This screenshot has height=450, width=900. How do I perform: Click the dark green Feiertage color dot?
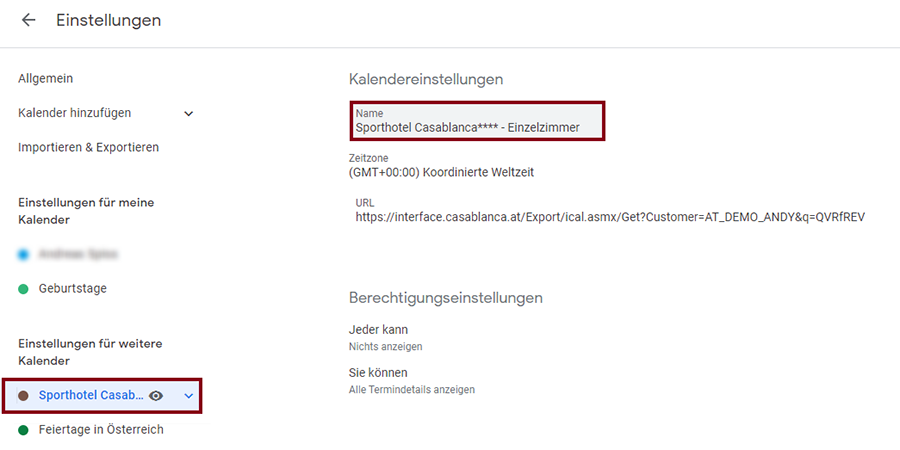[23, 430]
